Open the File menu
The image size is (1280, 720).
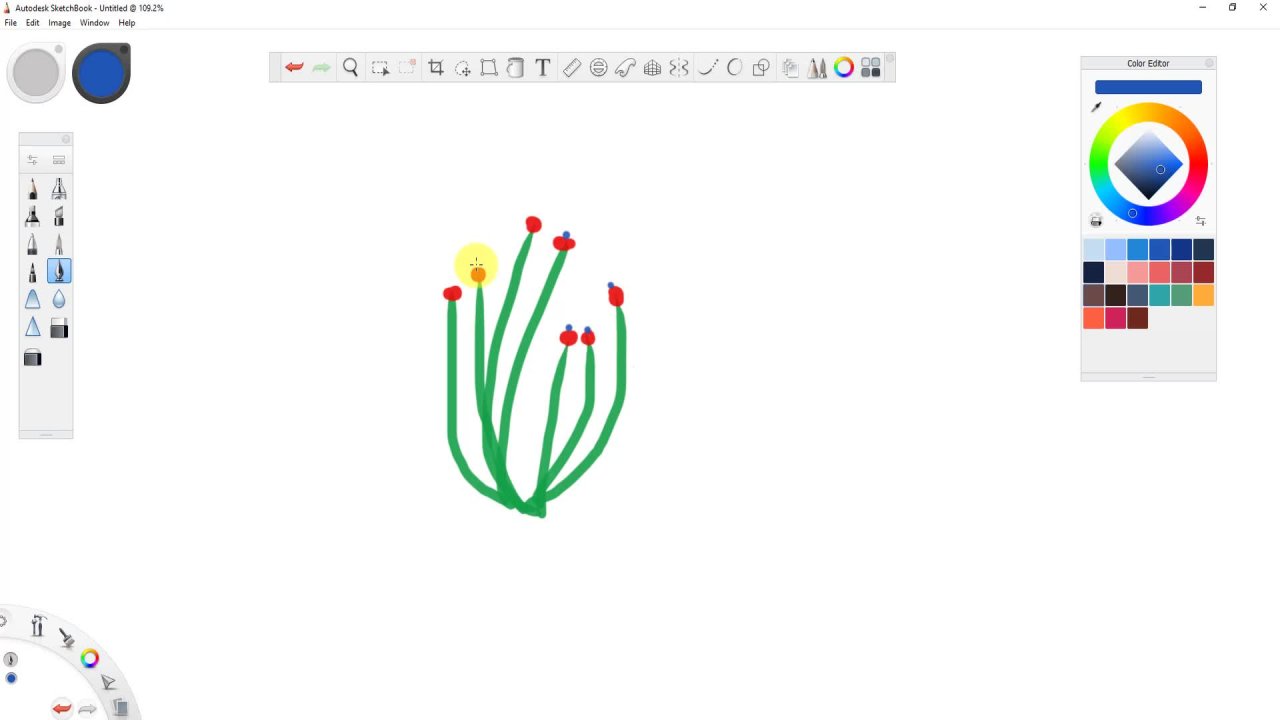pos(11,23)
